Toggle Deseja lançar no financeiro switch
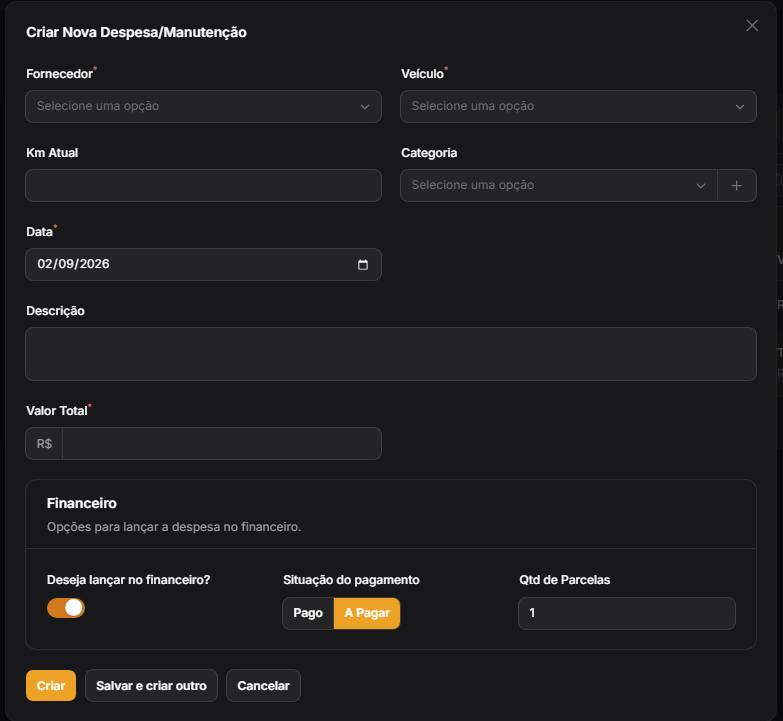The image size is (783, 721). tap(66, 608)
